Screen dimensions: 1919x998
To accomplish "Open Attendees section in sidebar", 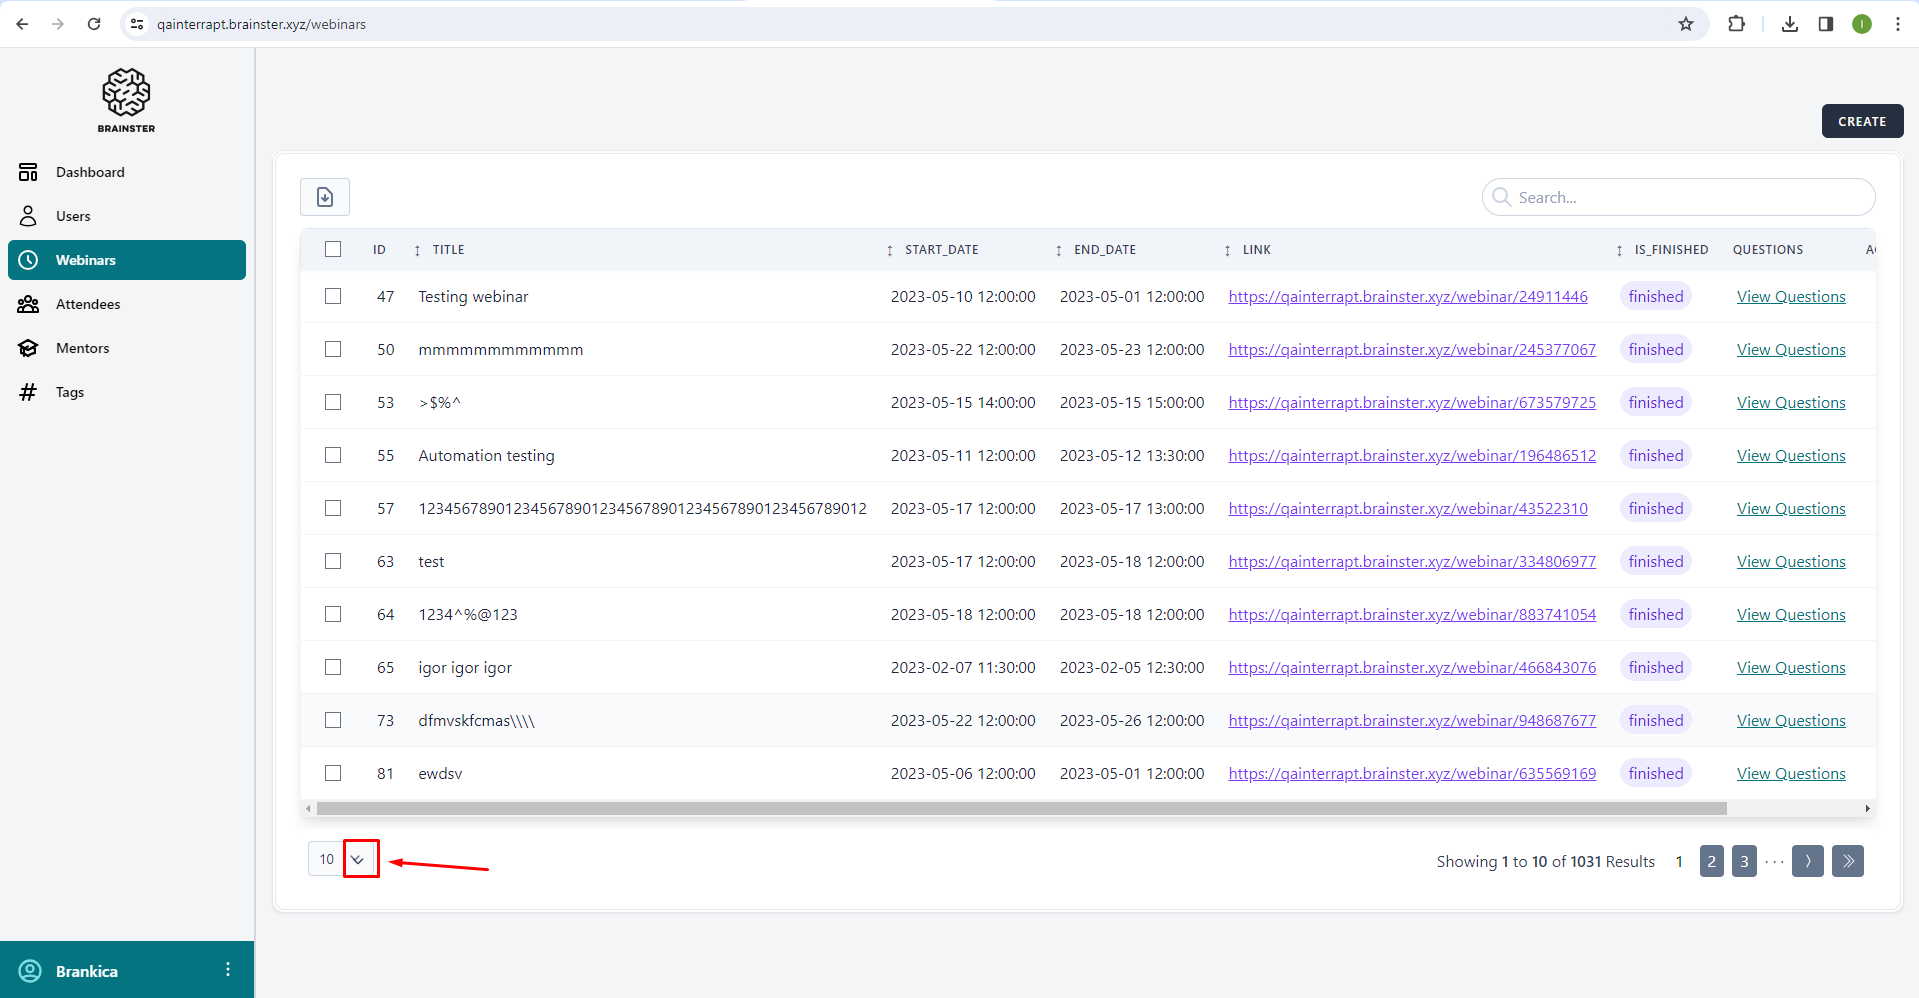I will [88, 304].
